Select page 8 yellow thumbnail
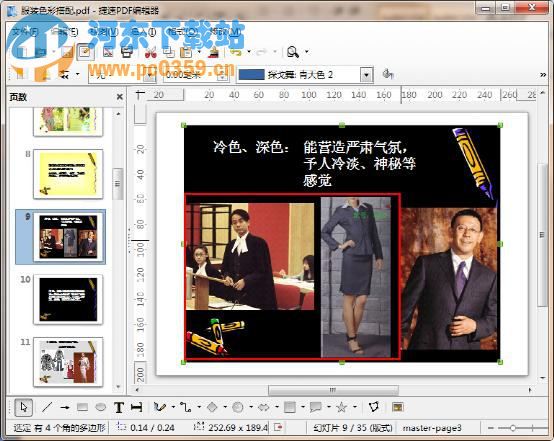This screenshot has width=554, height=441. [68, 174]
